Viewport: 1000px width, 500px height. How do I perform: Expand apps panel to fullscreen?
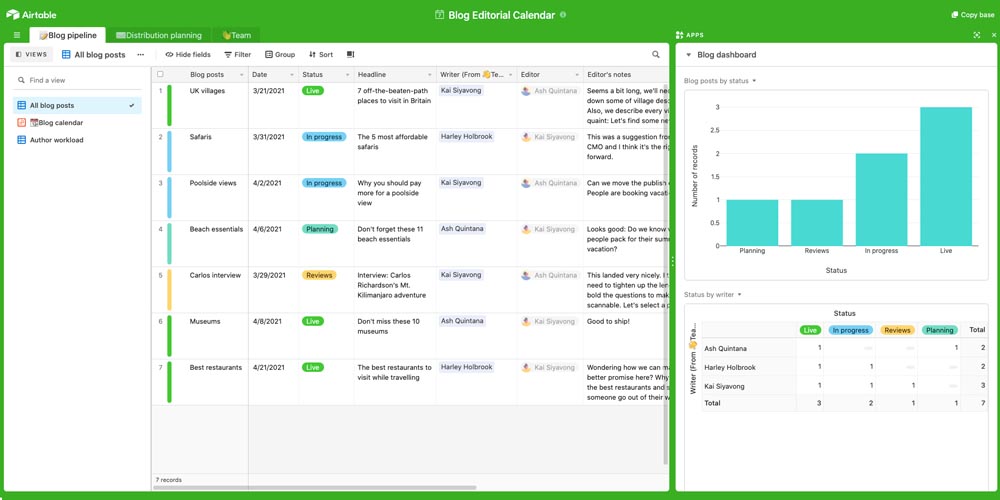click(976, 35)
